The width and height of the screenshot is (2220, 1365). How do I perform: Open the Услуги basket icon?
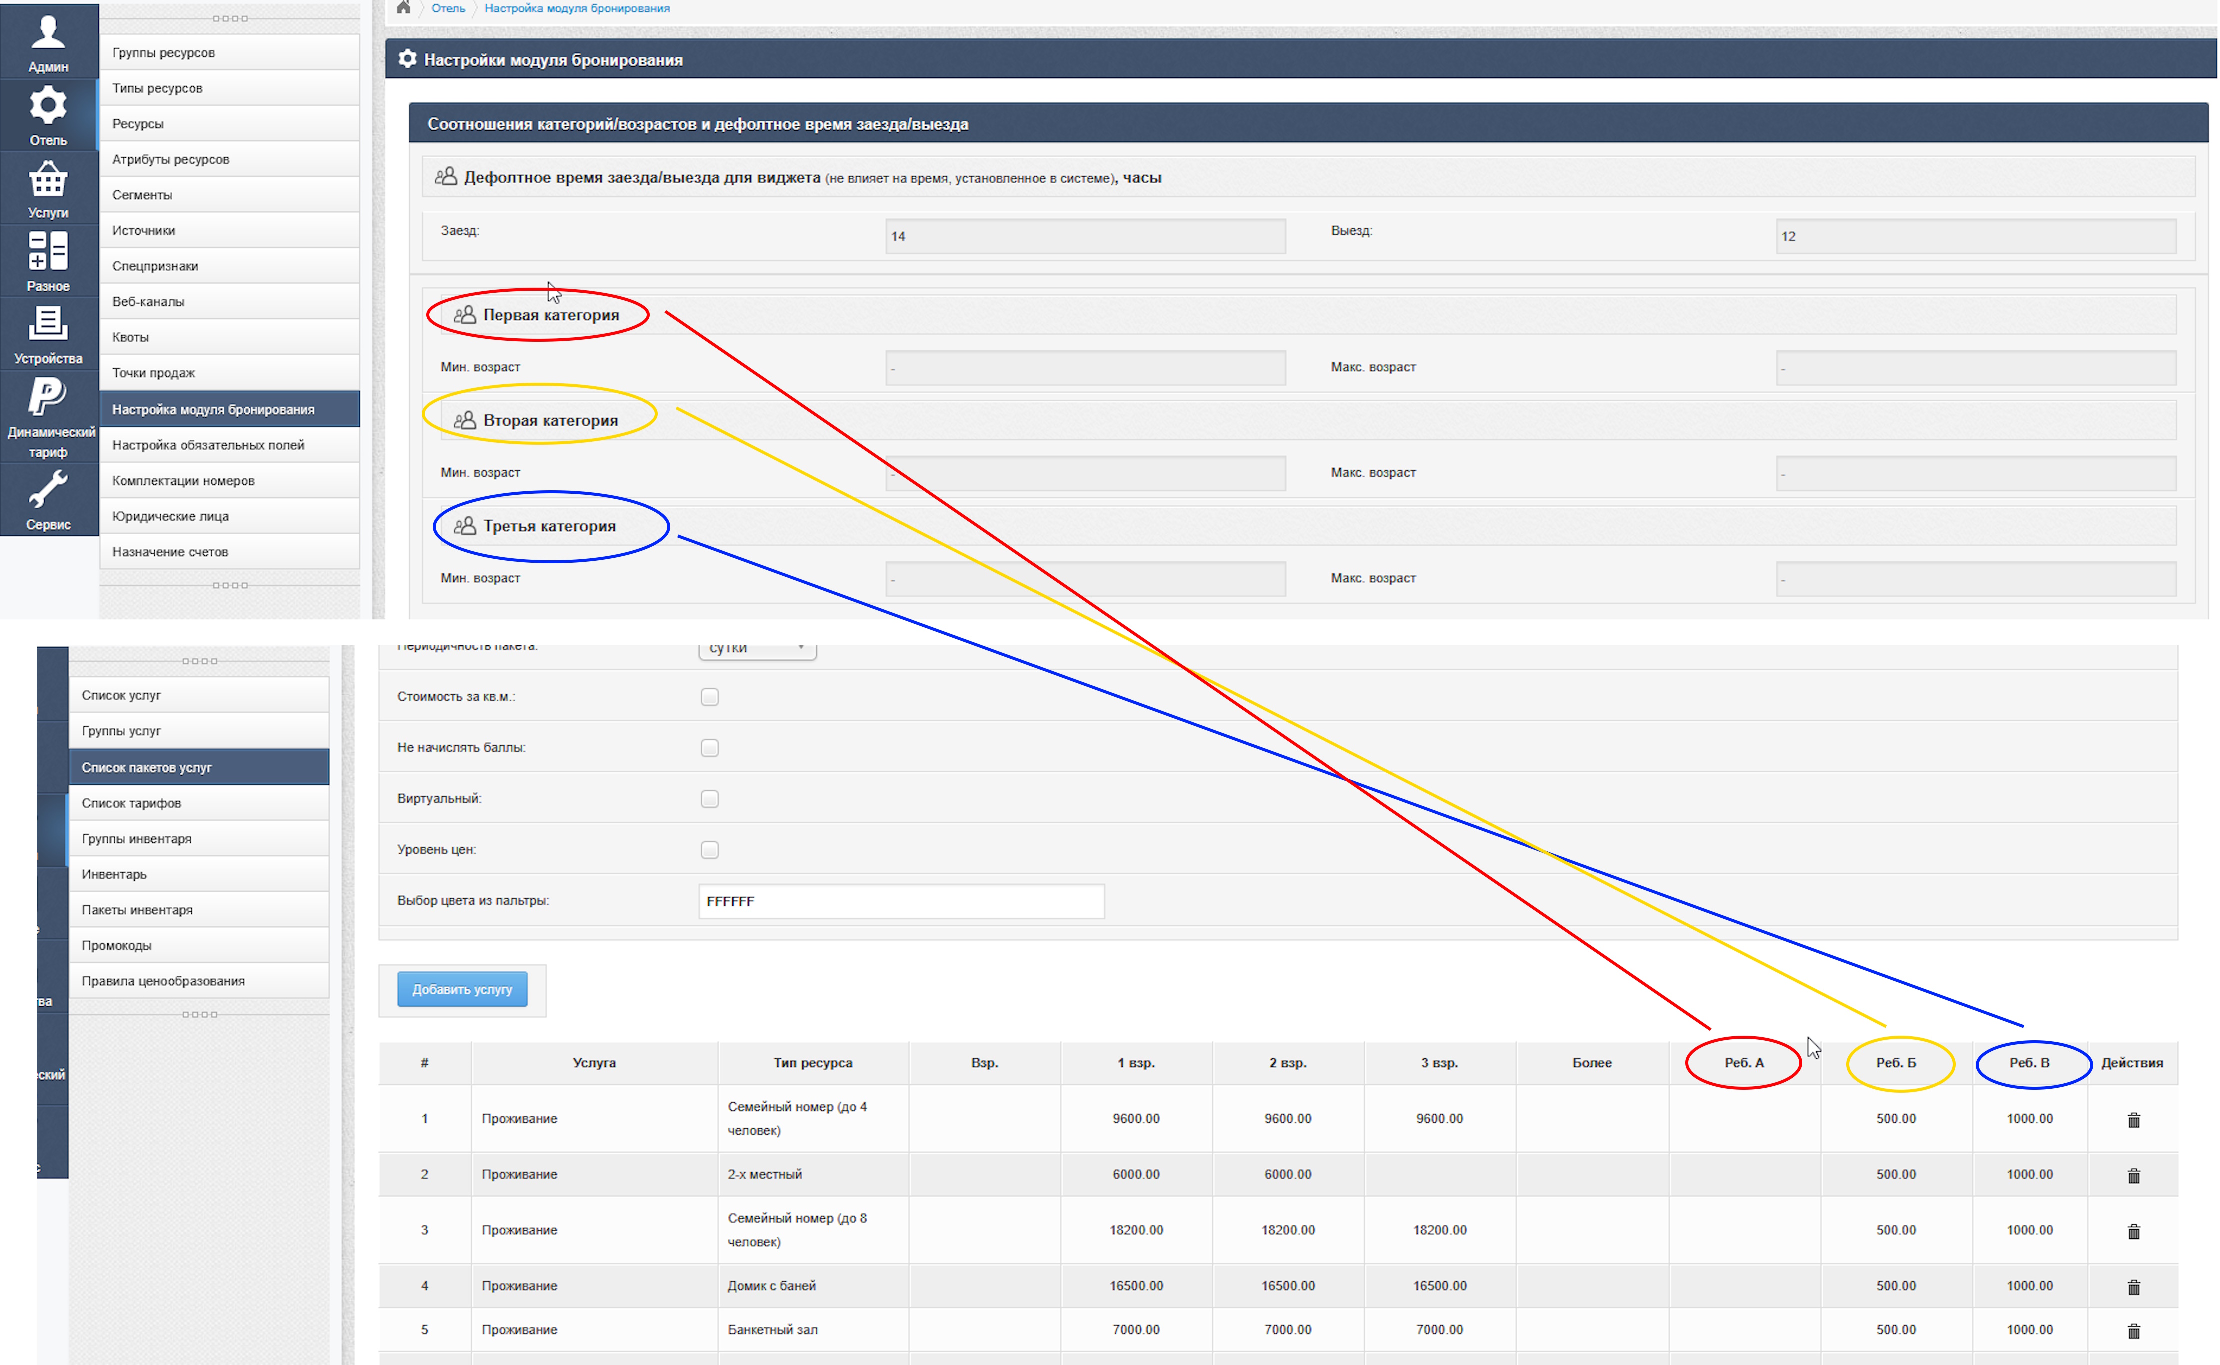(48, 188)
